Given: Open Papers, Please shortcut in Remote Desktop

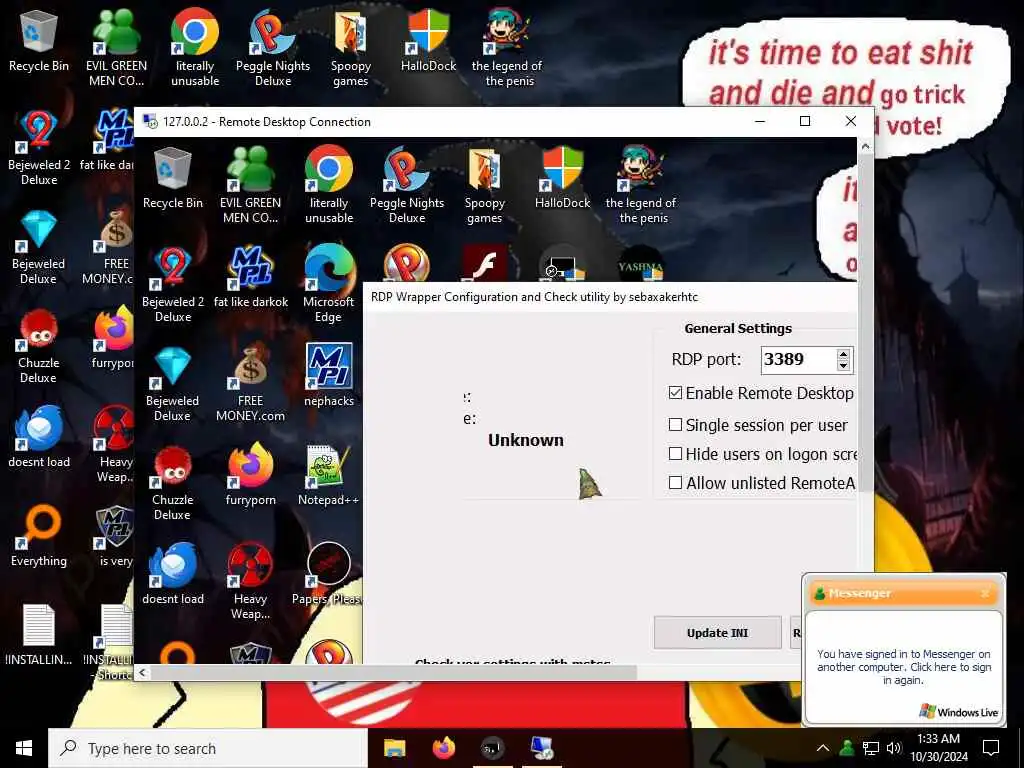Looking at the screenshot, I should [x=328, y=575].
